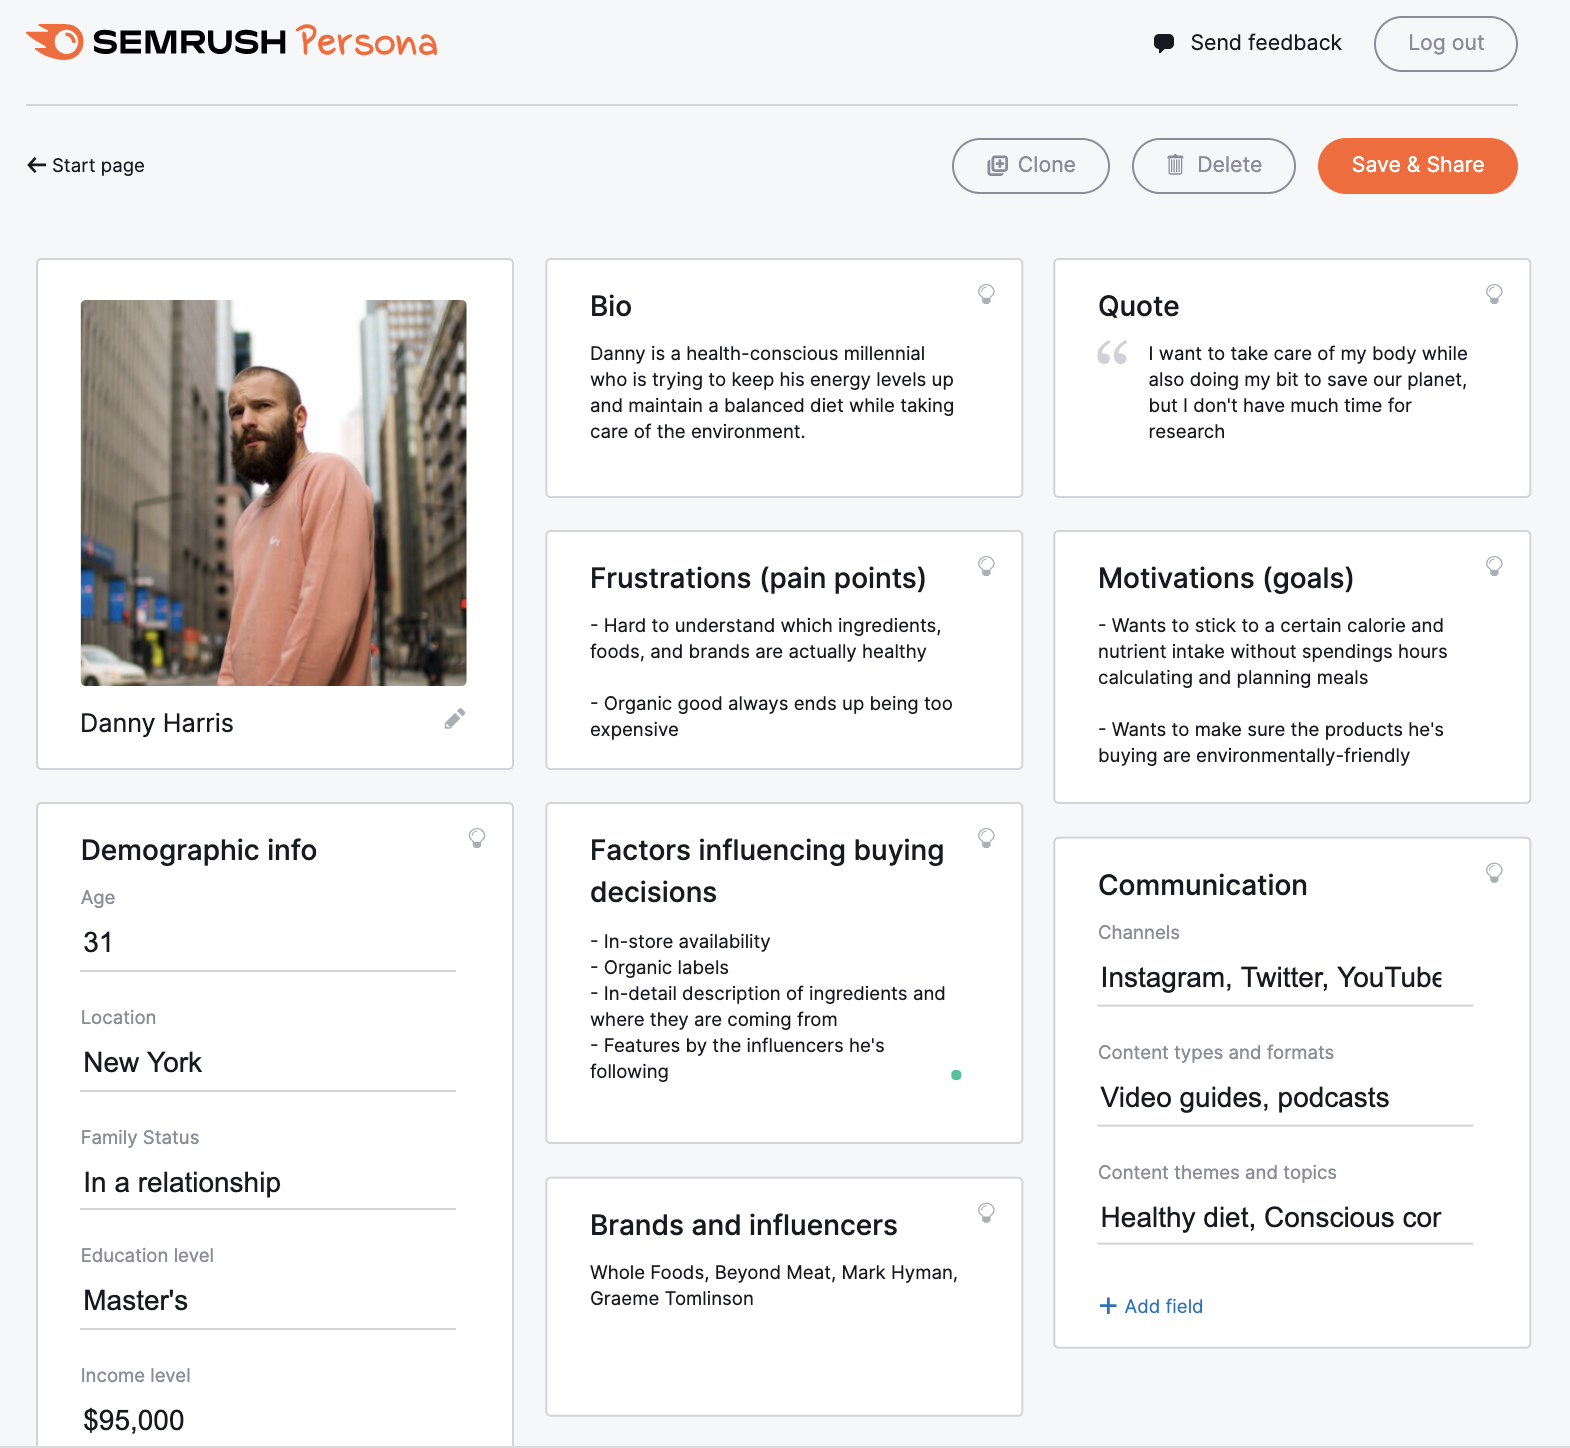Click the Bio card heading
This screenshot has height=1448, width=1570.
click(611, 306)
